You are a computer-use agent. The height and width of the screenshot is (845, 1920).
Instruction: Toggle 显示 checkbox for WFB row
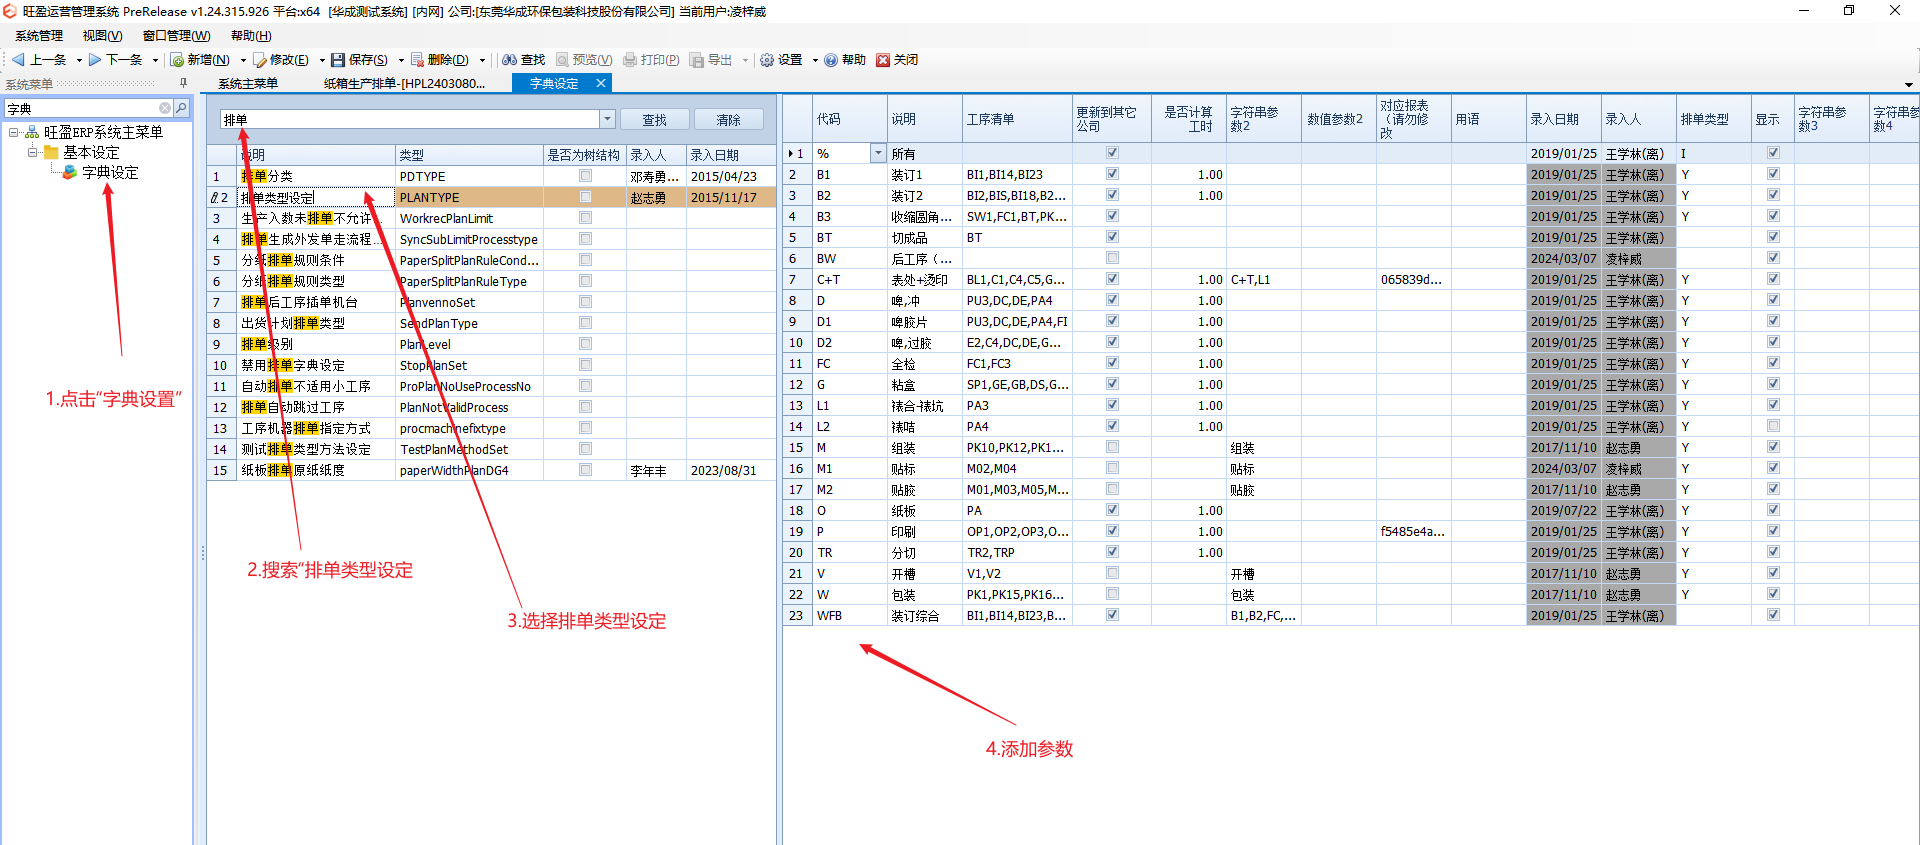pyautogui.click(x=1773, y=615)
